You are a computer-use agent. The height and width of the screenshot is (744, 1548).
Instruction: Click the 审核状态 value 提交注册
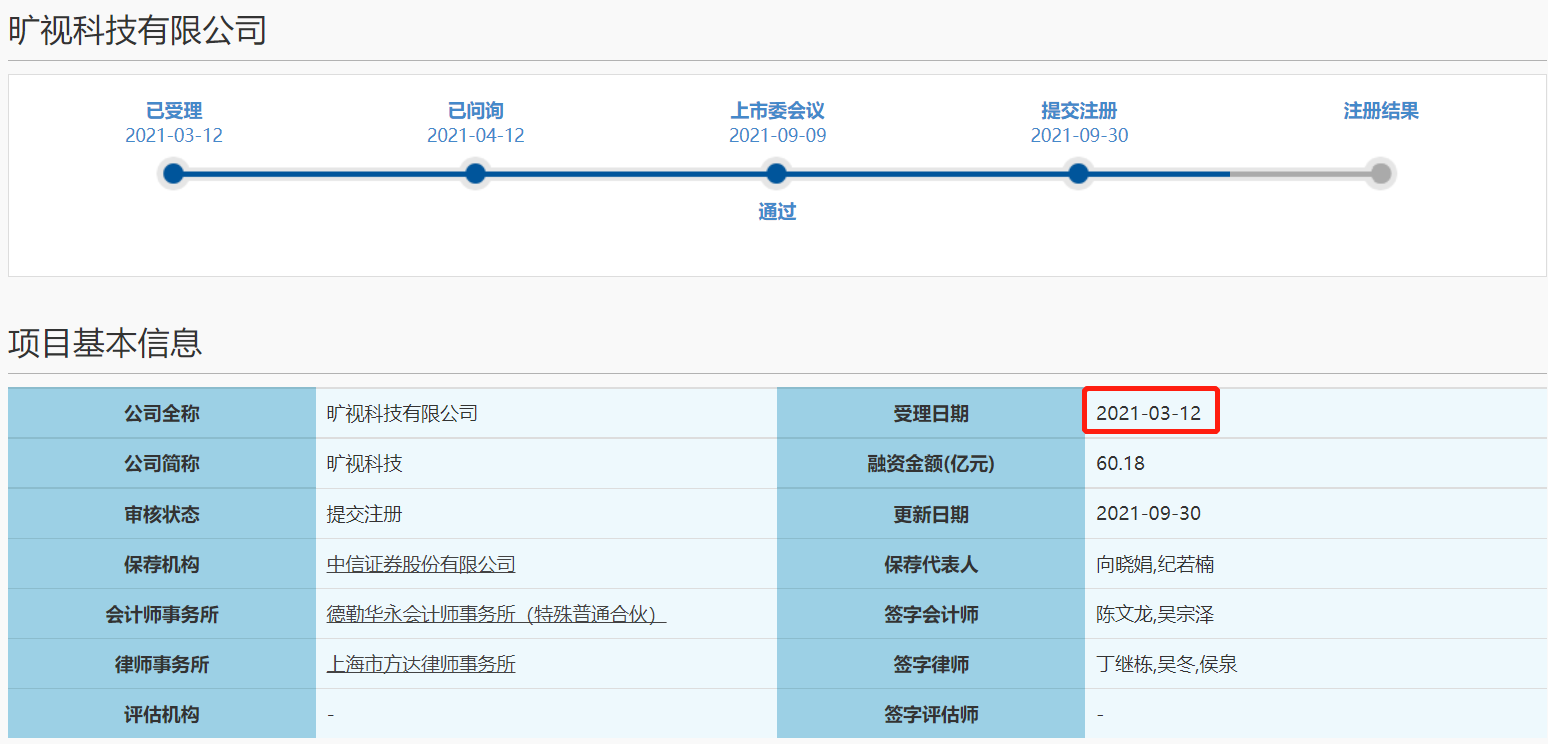pos(365,515)
